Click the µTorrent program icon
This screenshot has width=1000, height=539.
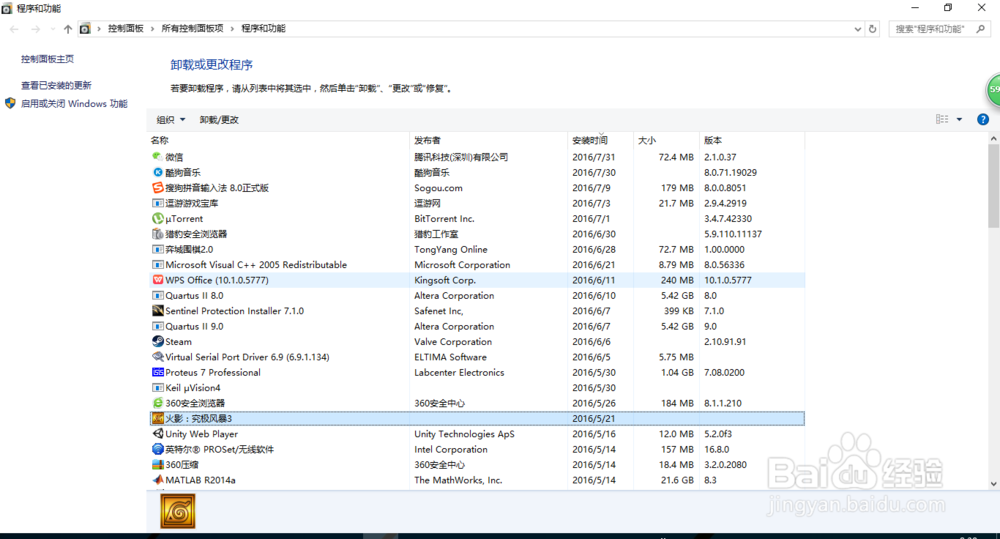[x=158, y=218]
